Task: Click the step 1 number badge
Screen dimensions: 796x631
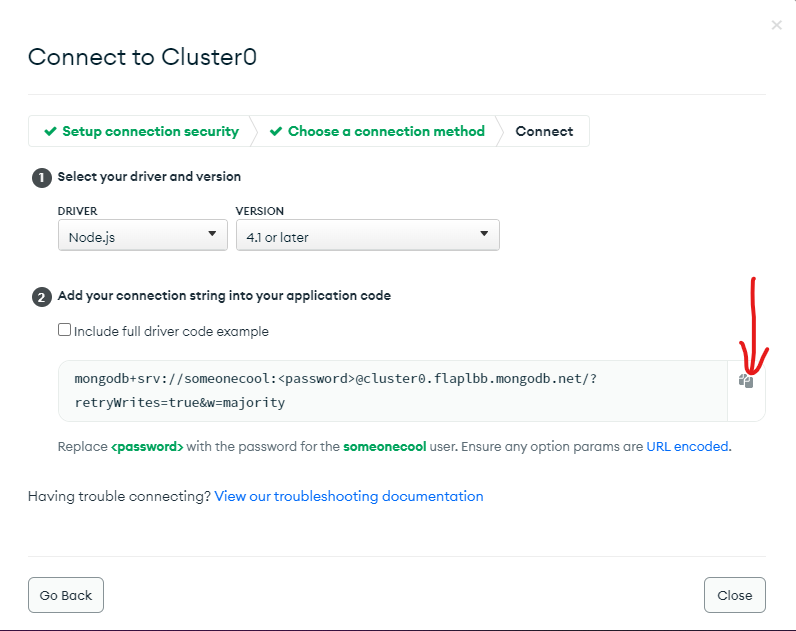Action: click(x=42, y=177)
